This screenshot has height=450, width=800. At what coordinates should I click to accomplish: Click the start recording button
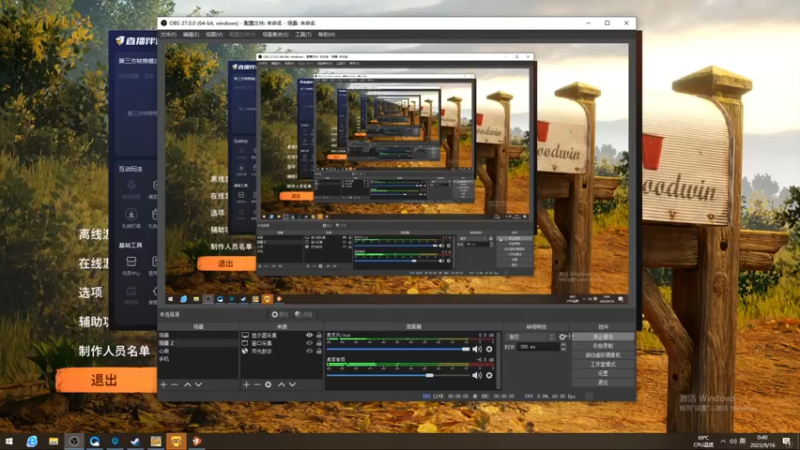pos(603,346)
